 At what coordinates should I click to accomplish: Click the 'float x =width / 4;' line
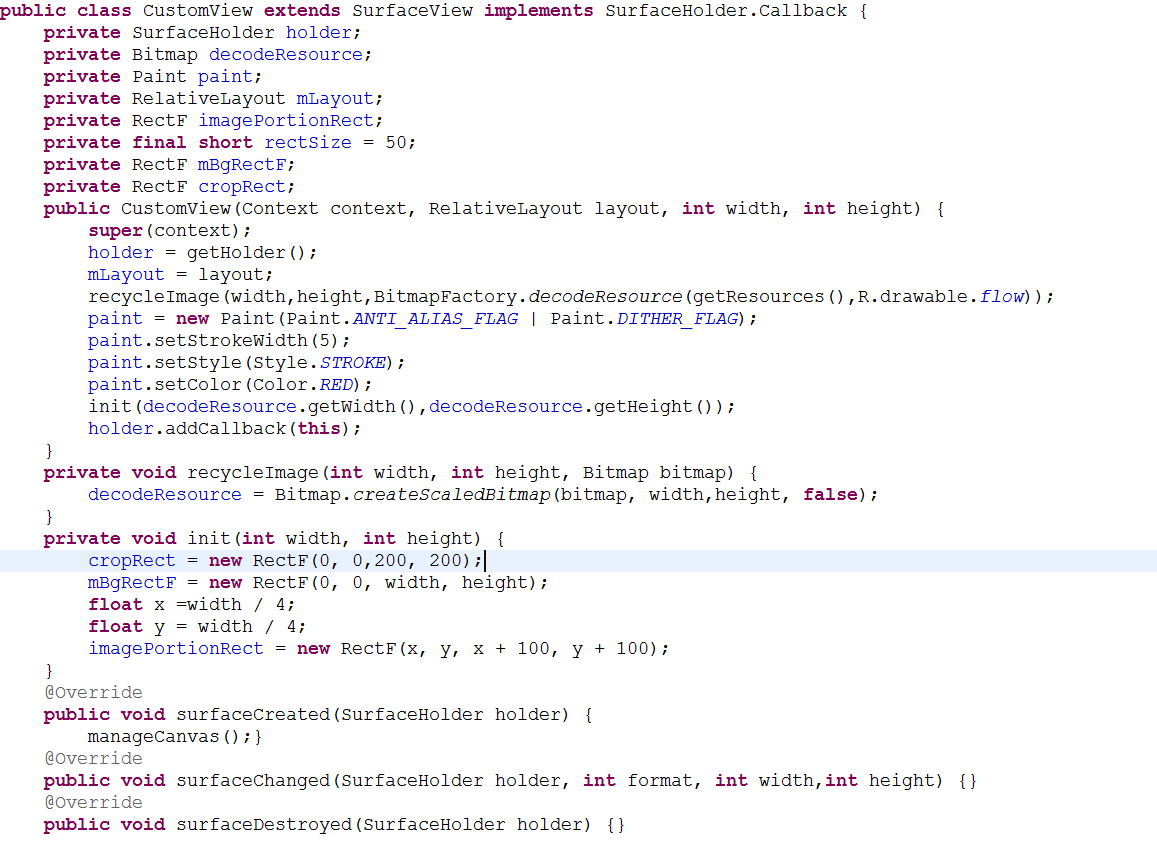191,605
